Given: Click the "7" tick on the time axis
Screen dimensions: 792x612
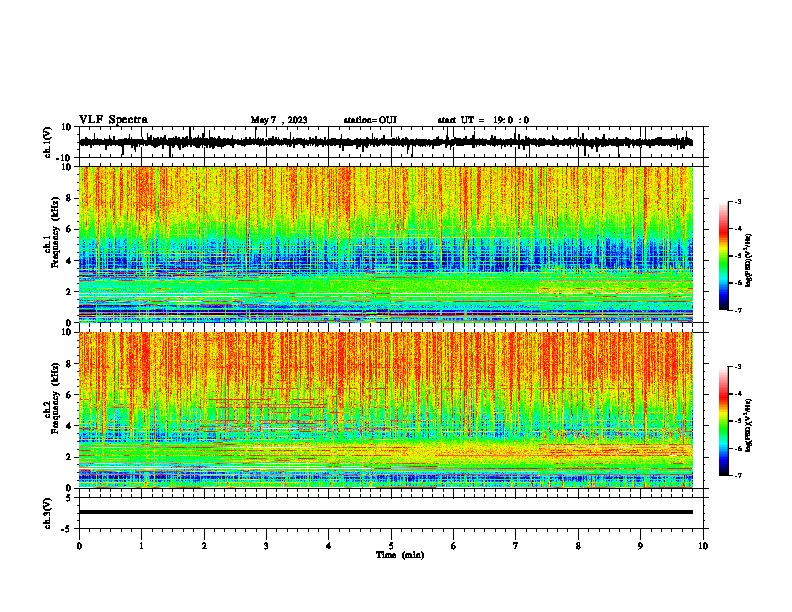Looking at the screenshot, I should pos(516,546).
